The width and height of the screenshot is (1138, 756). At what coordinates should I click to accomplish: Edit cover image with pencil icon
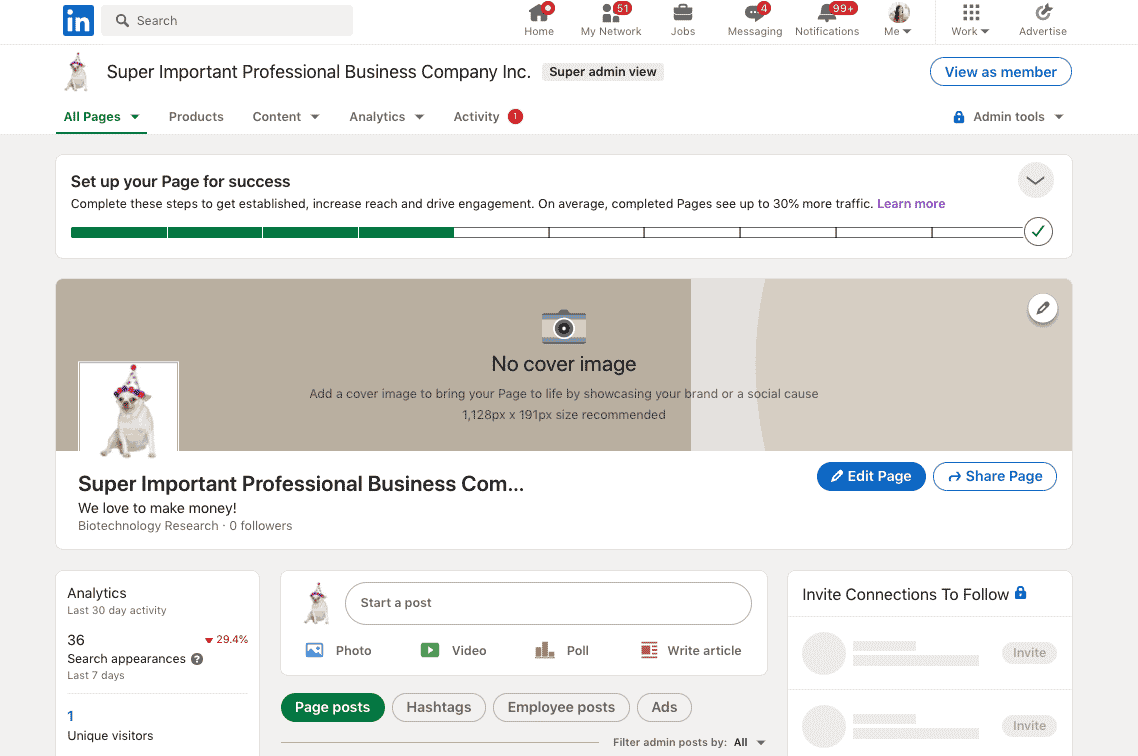tap(1042, 308)
